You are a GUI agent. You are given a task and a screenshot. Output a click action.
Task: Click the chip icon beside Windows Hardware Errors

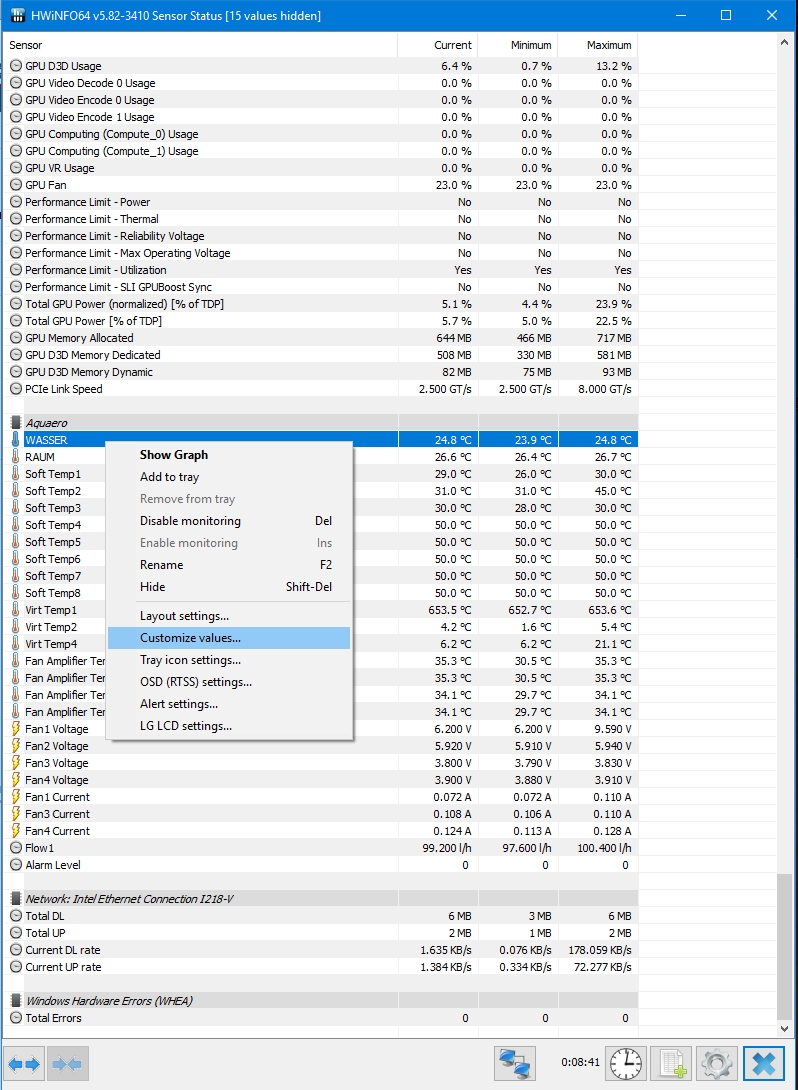(x=16, y=1001)
